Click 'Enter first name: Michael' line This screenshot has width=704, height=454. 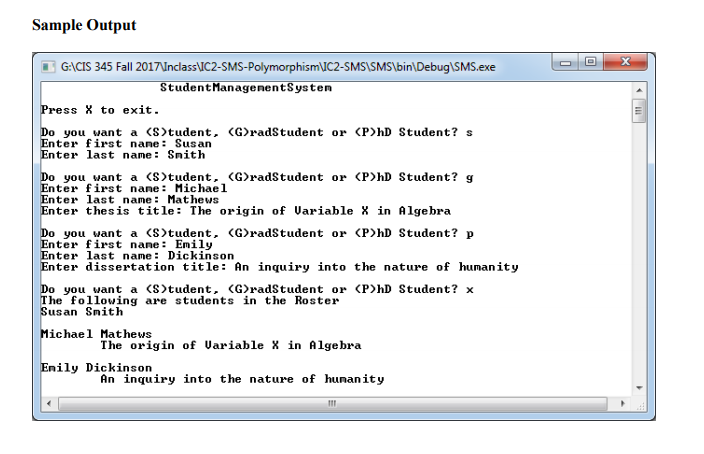[134, 189]
